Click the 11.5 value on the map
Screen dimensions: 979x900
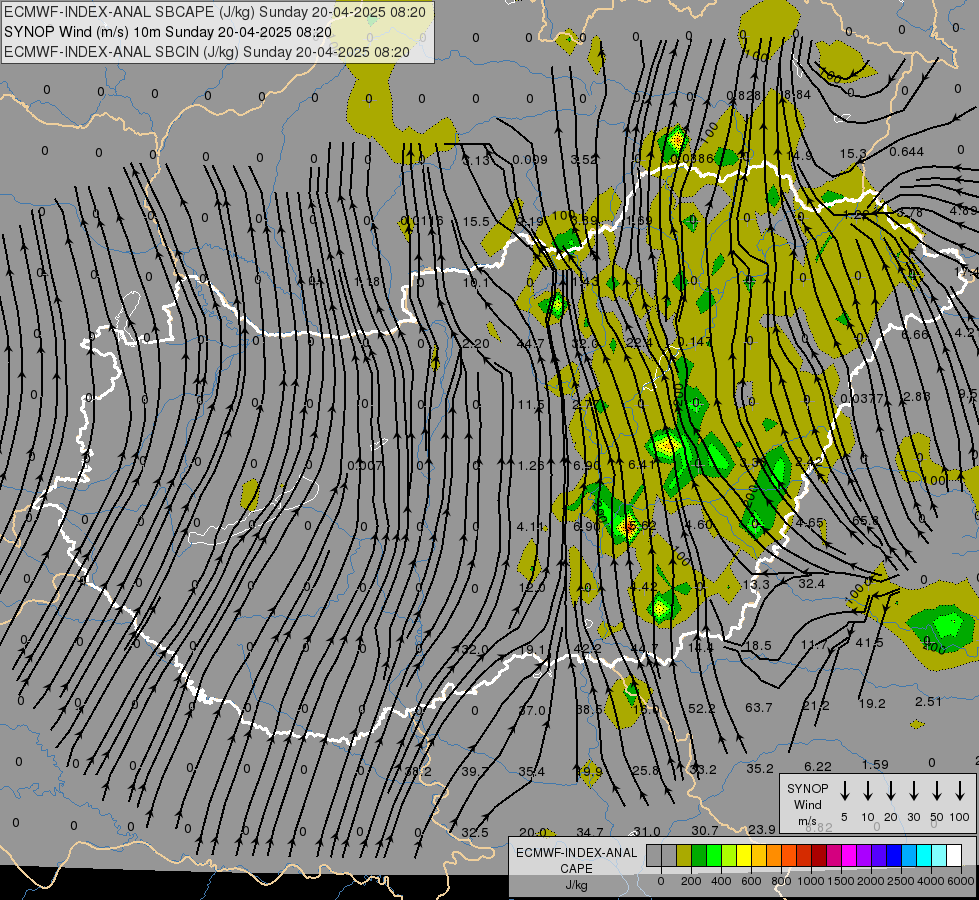pos(531,405)
